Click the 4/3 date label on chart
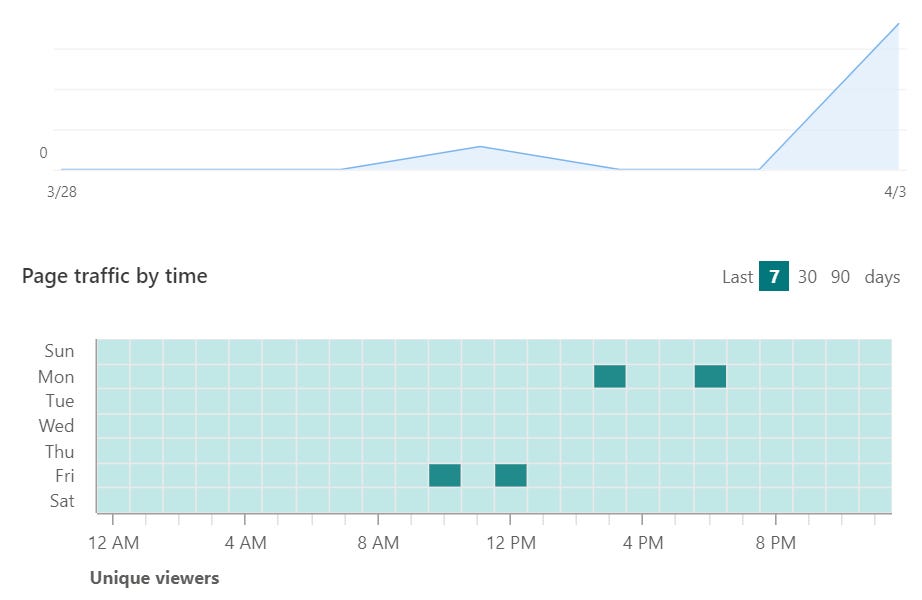922x600 pixels. (x=893, y=192)
